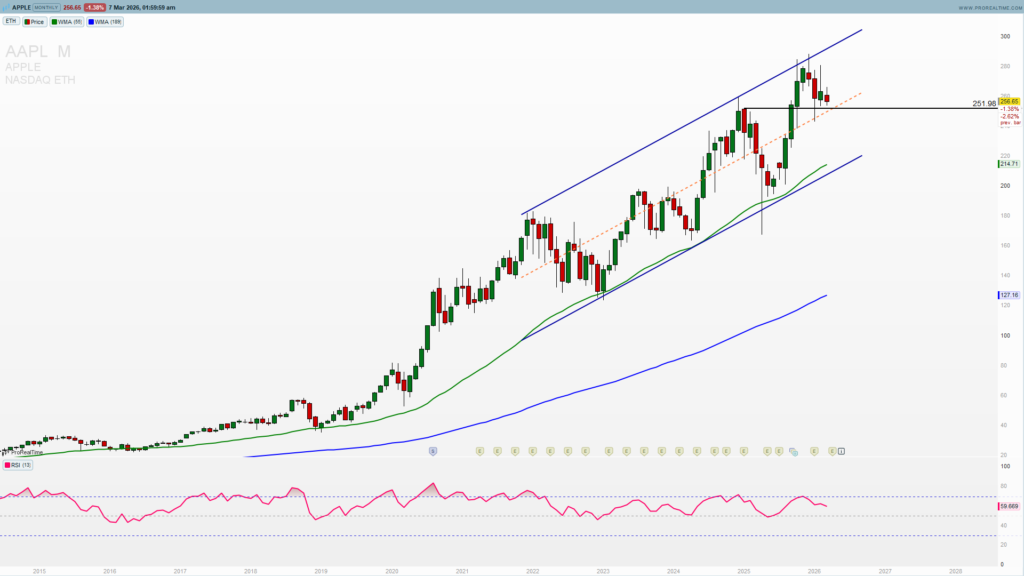Click the 256.65 price tag on right axis
The image size is (1024, 576).
pyautogui.click(x=1008, y=100)
